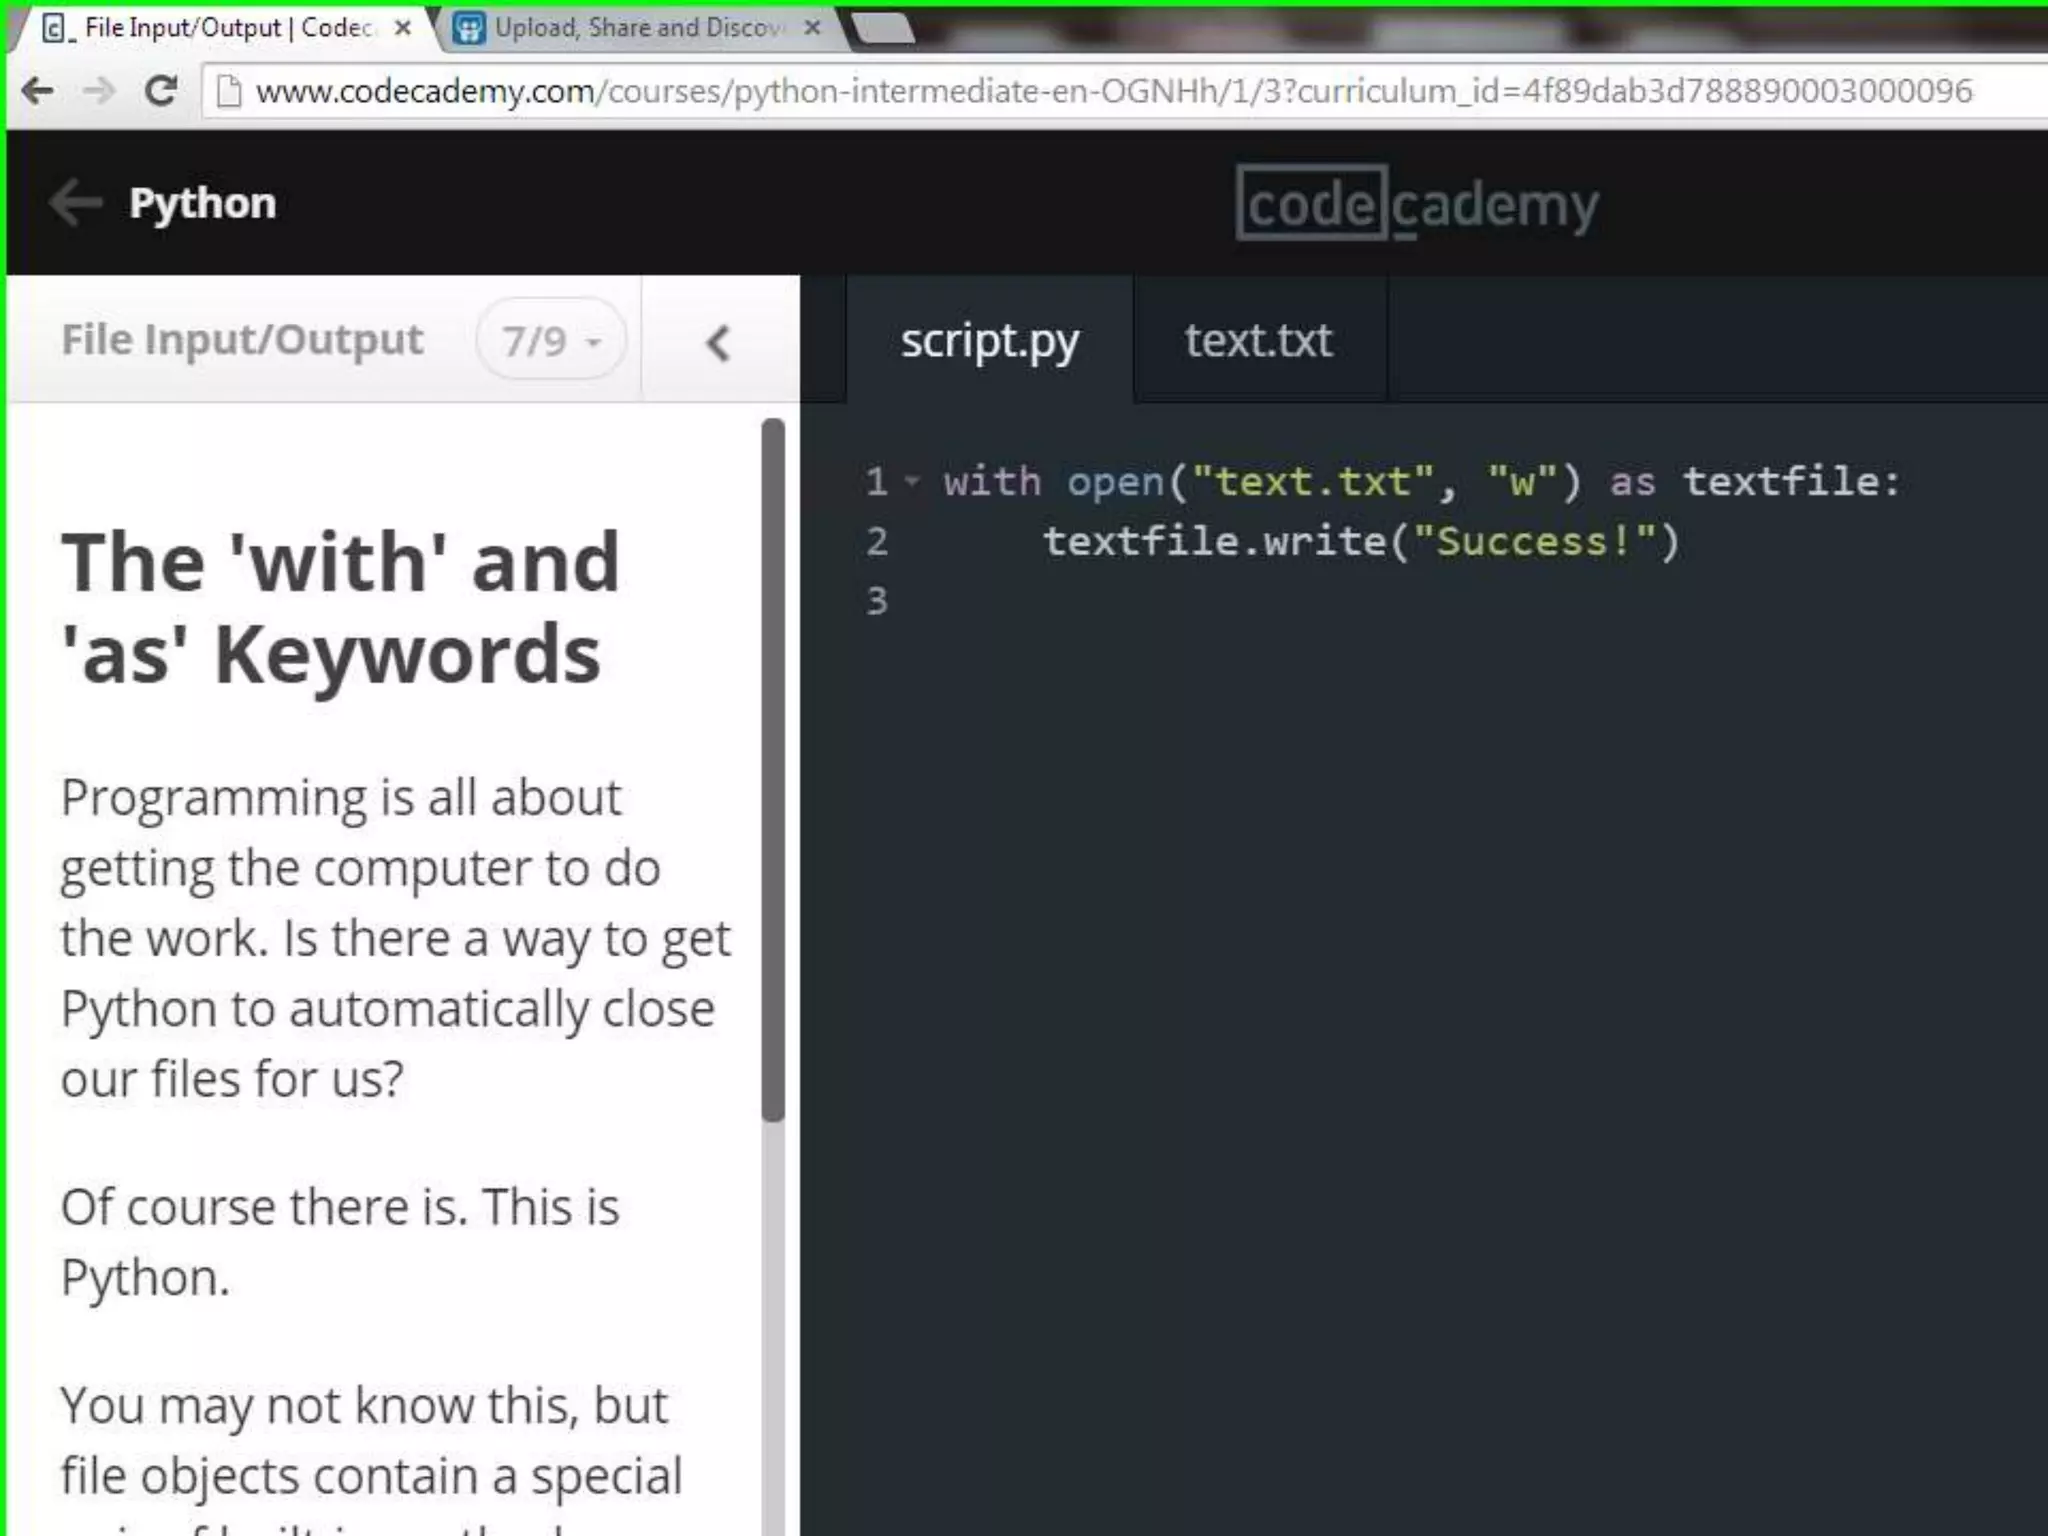This screenshot has width=2048, height=1536.
Task: Reload the page with the refresh icon
Action: pos(160,91)
